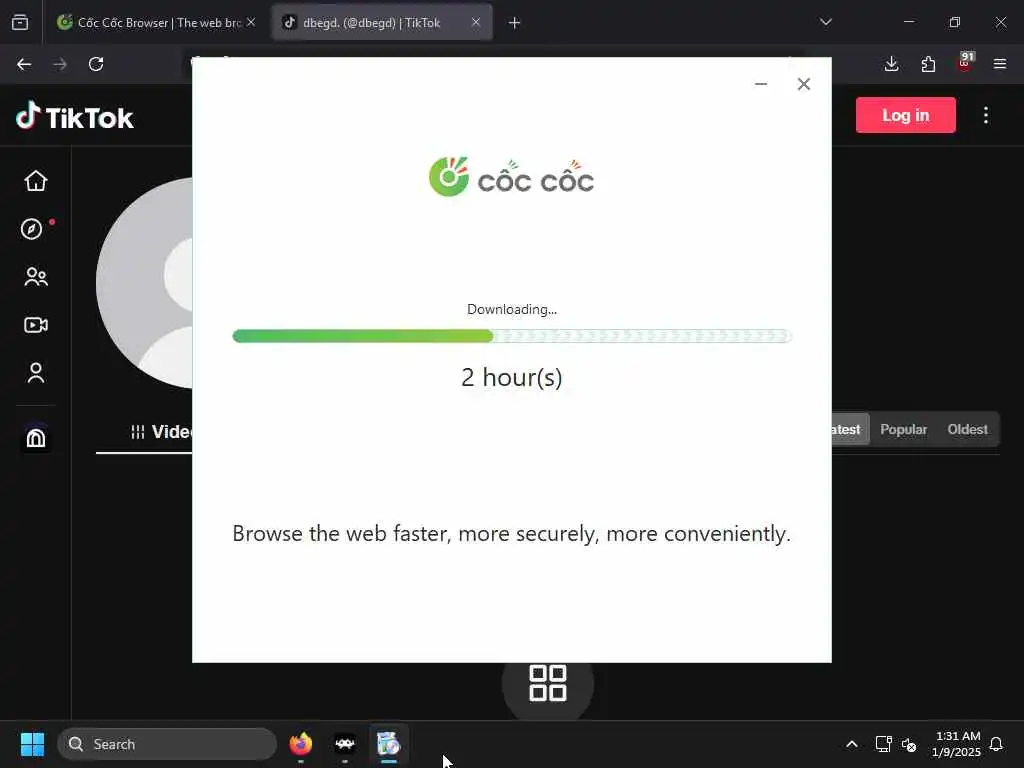Open TikTok three-dot more options menu

(x=985, y=115)
